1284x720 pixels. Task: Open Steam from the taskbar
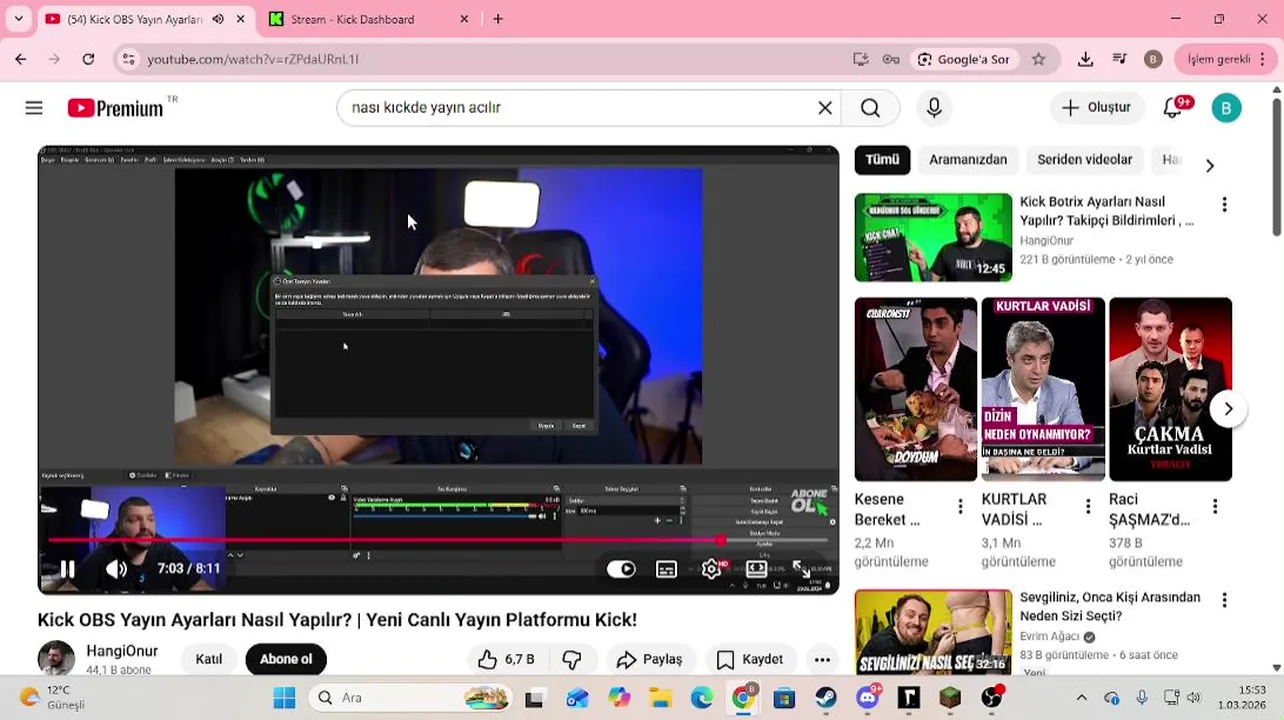[x=826, y=698]
